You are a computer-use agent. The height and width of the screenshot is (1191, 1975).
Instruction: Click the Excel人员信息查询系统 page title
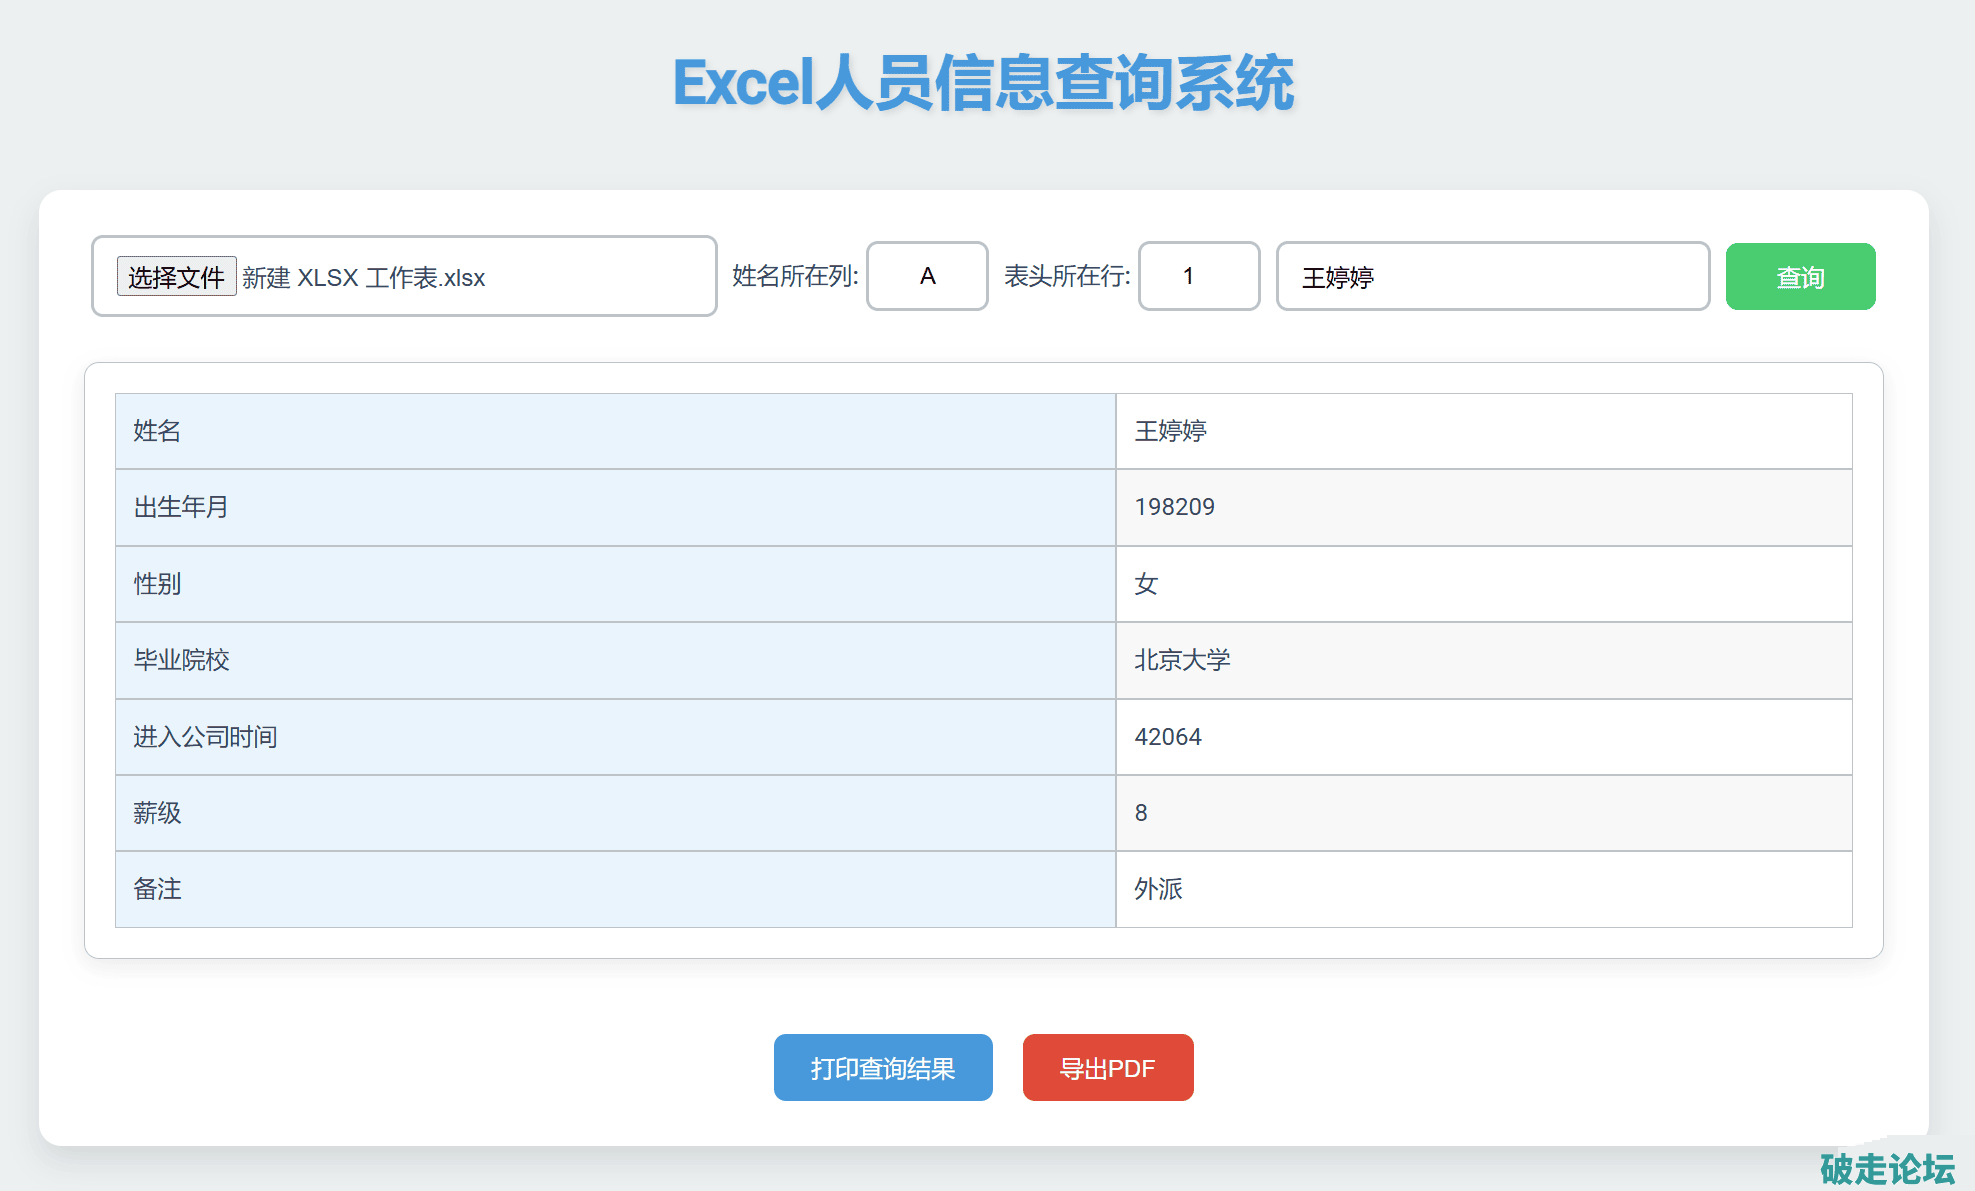click(x=983, y=83)
